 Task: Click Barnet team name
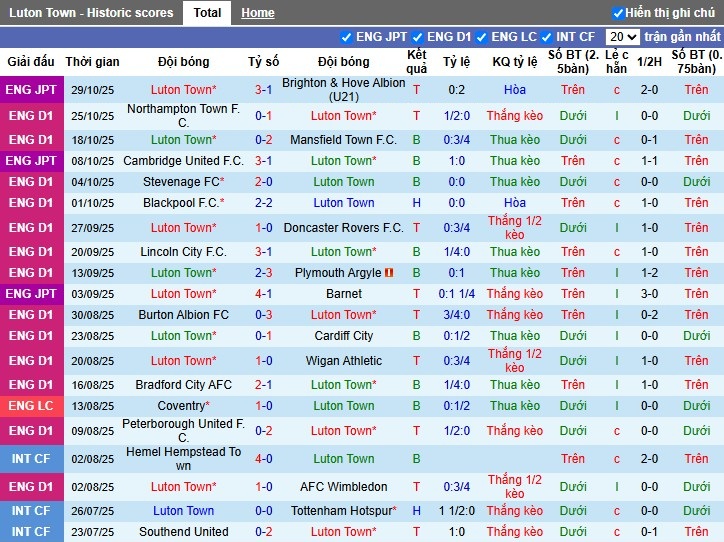344,294
